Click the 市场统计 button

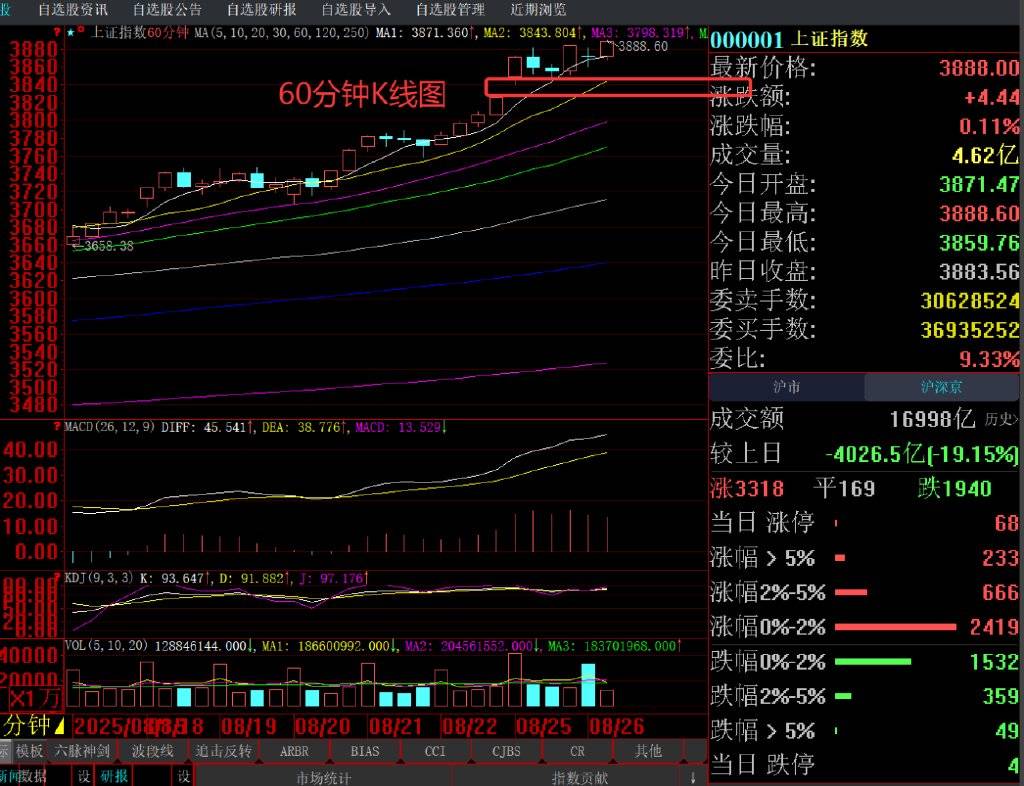323,777
